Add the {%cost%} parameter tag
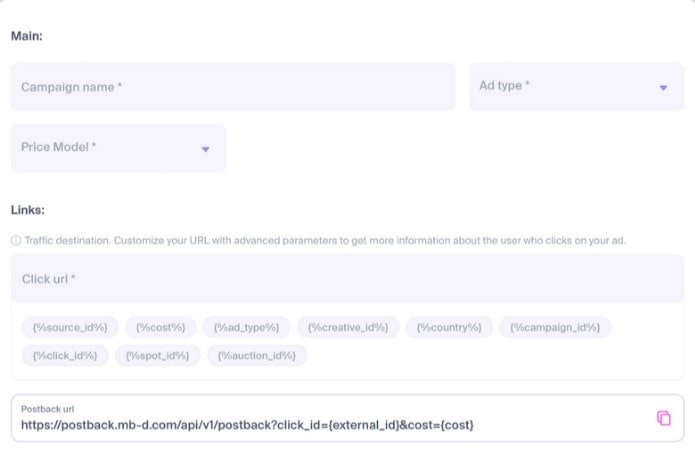Viewport: 695px width, 455px height. pos(160,327)
